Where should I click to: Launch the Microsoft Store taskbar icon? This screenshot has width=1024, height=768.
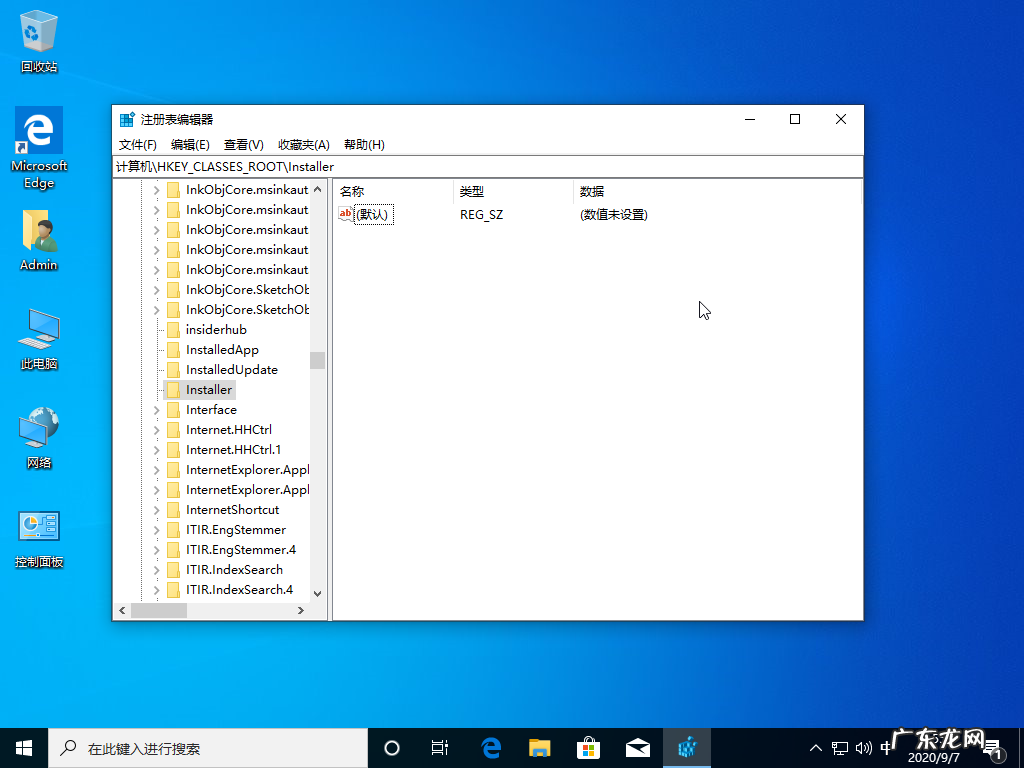tap(588, 747)
